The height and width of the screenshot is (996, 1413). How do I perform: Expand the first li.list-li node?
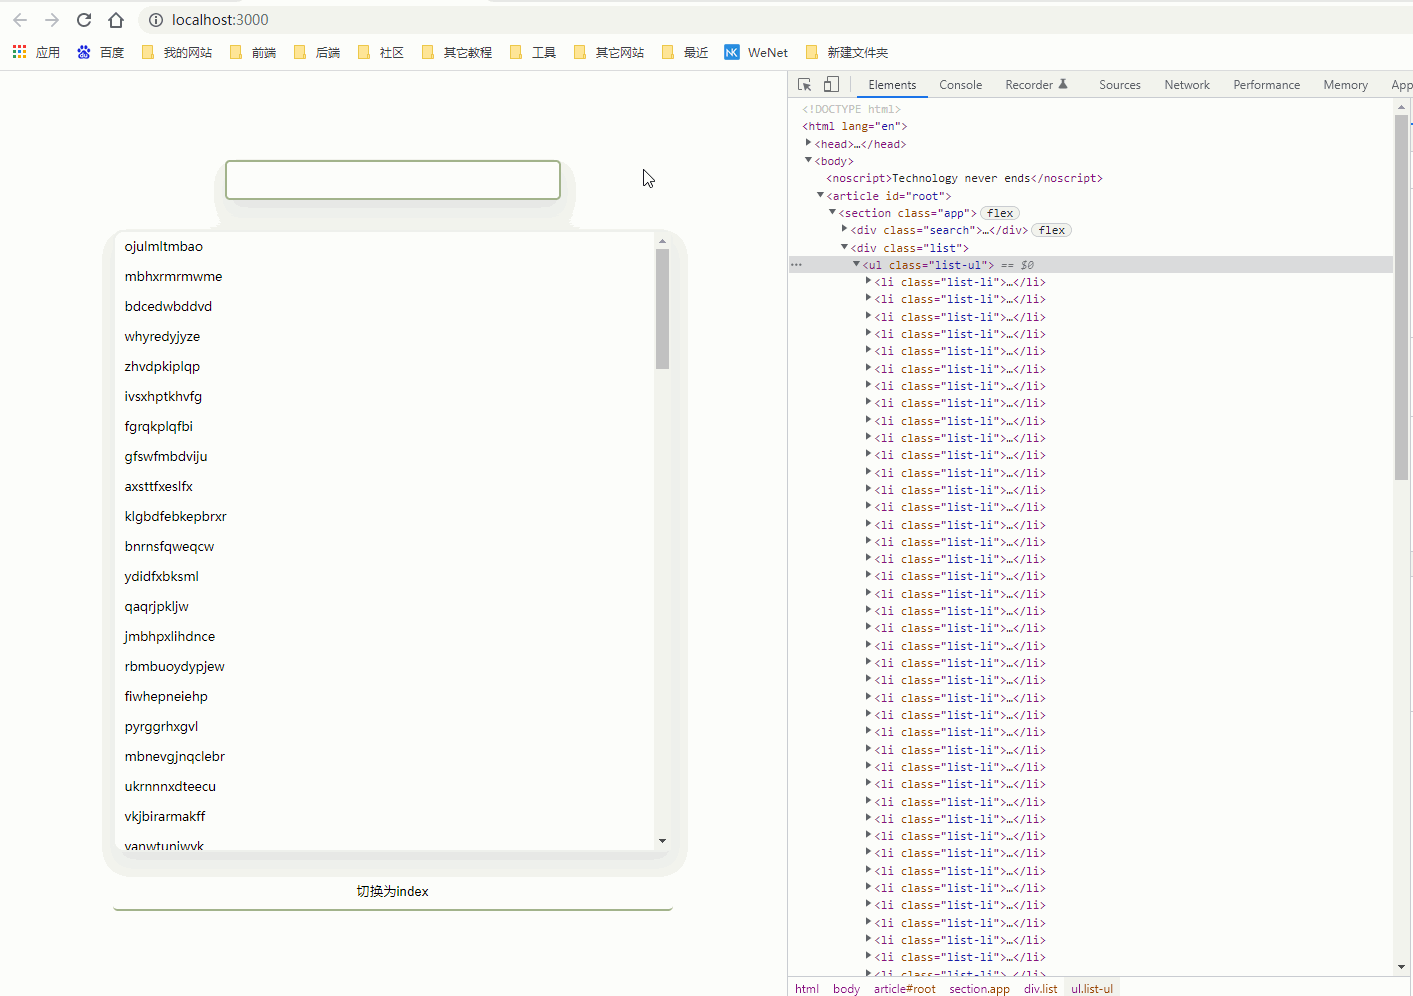(868, 281)
